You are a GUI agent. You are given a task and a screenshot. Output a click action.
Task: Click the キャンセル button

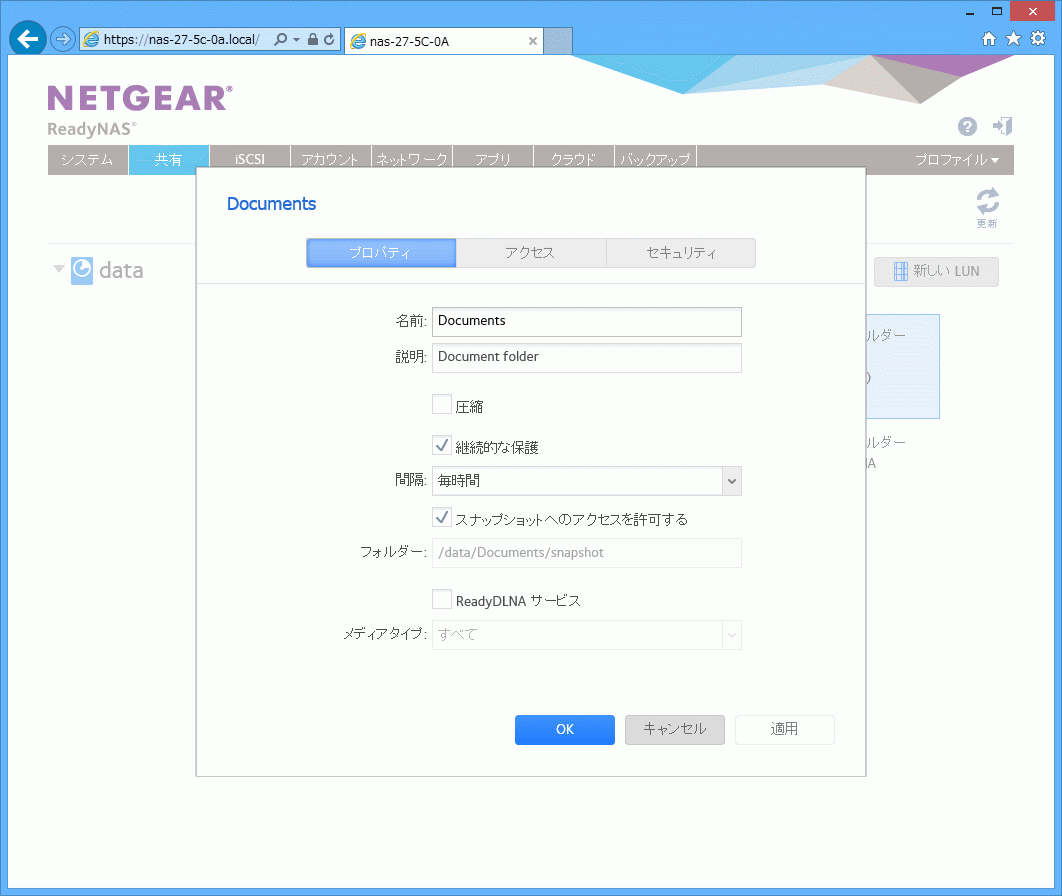point(675,730)
